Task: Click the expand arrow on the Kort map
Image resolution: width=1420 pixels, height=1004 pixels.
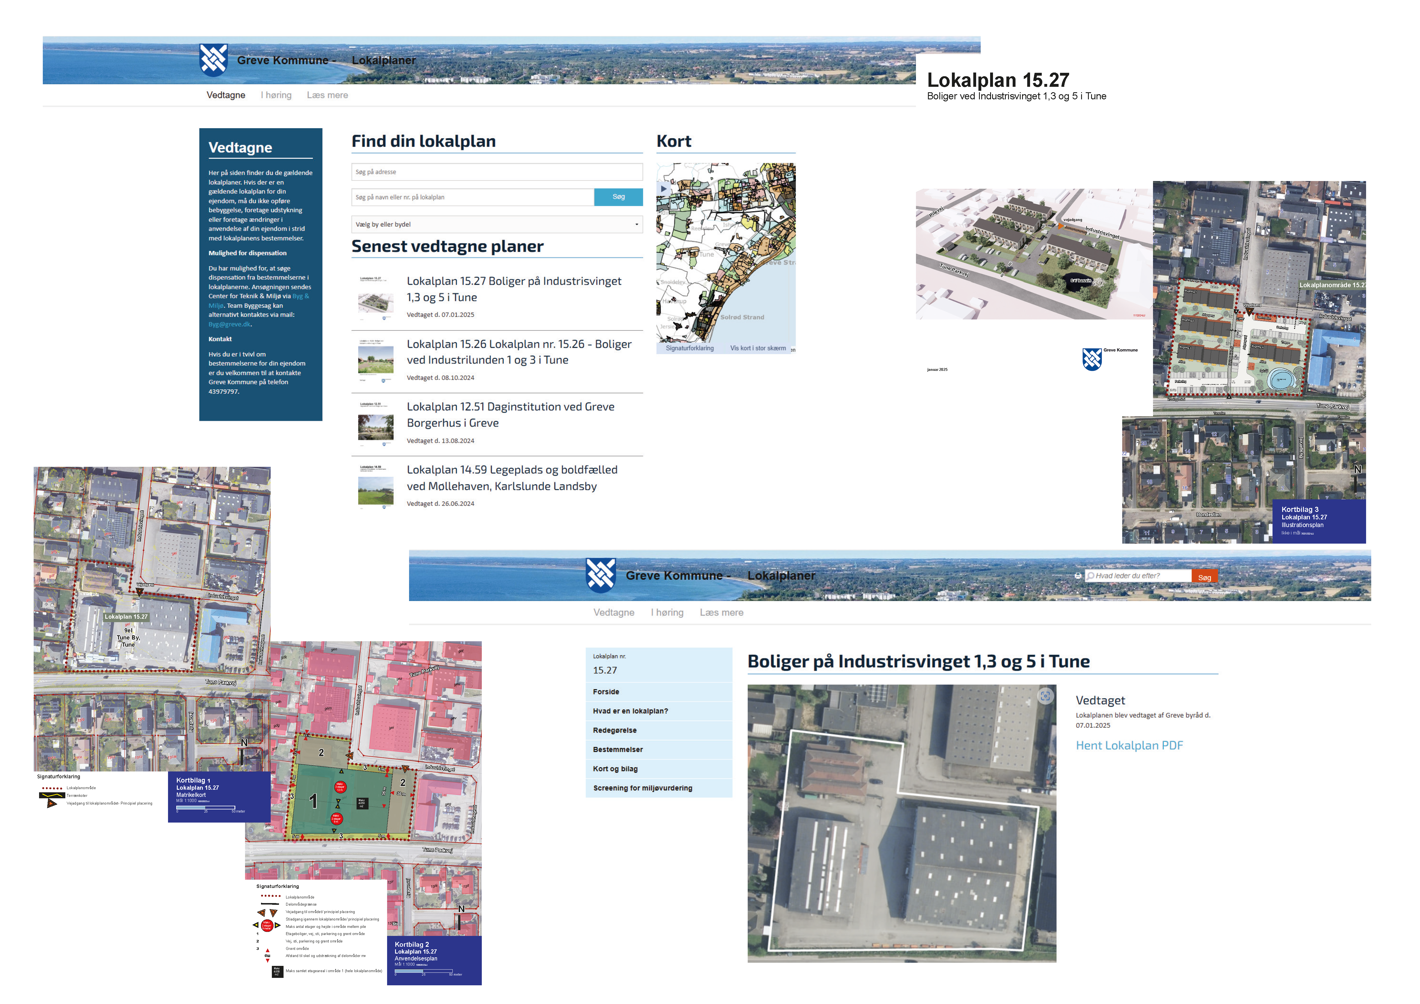Action: pos(664,188)
